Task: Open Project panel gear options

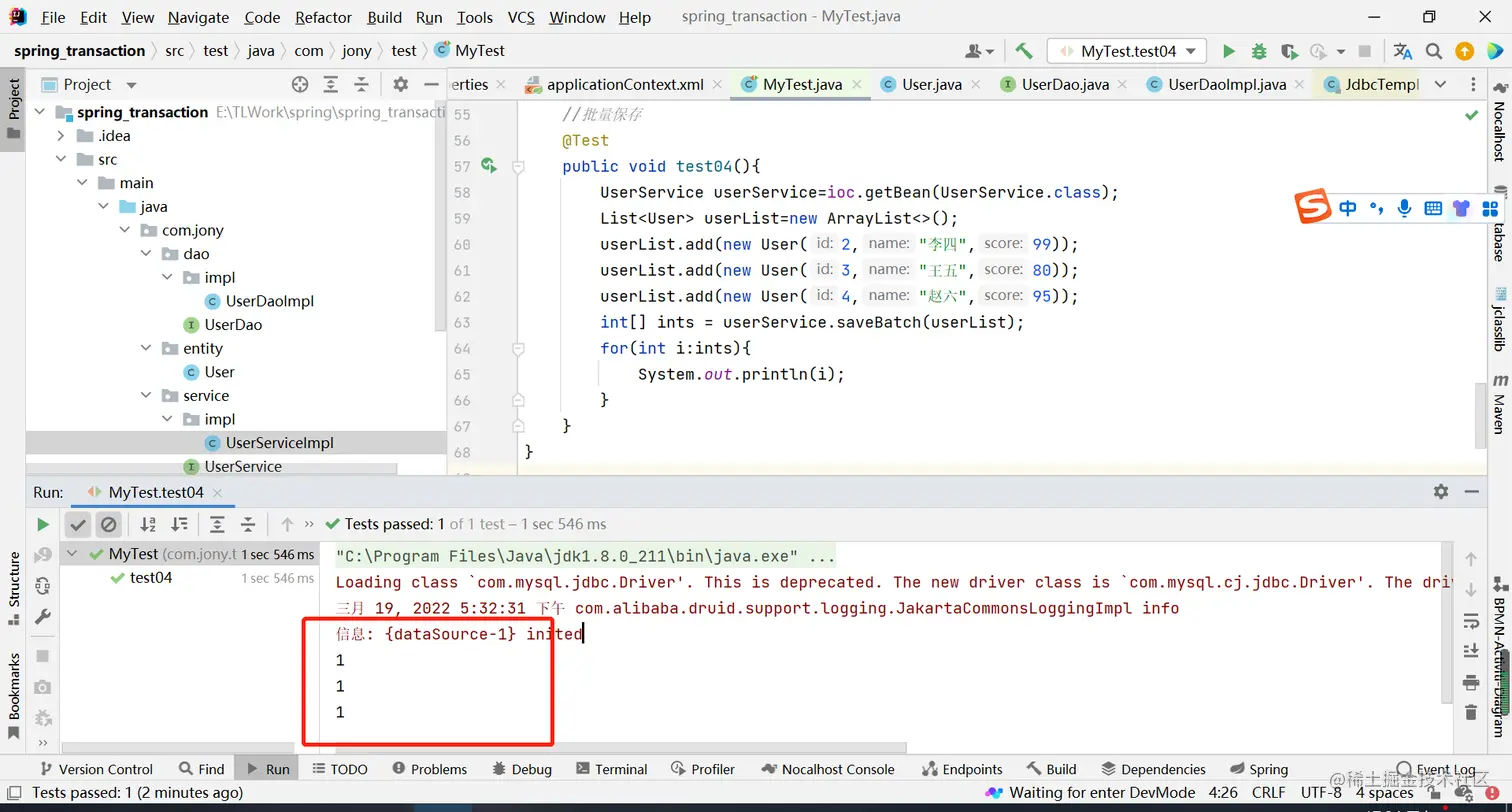Action: pyautogui.click(x=400, y=84)
